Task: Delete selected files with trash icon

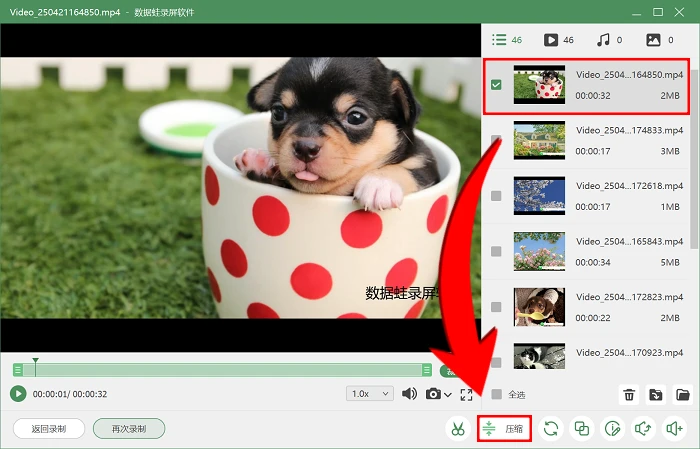Action: click(x=629, y=395)
